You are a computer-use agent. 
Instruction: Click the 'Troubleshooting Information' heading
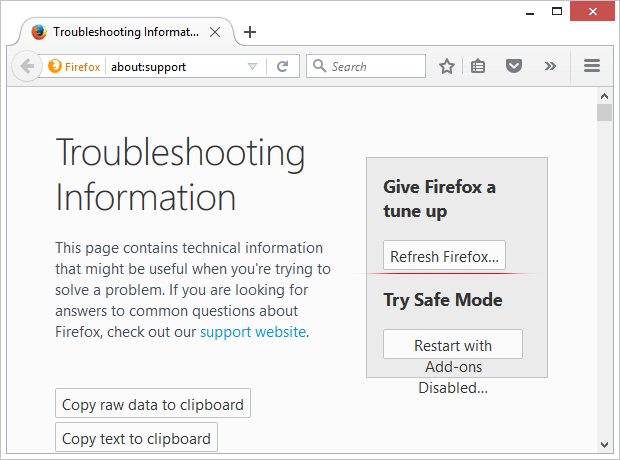(x=180, y=174)
